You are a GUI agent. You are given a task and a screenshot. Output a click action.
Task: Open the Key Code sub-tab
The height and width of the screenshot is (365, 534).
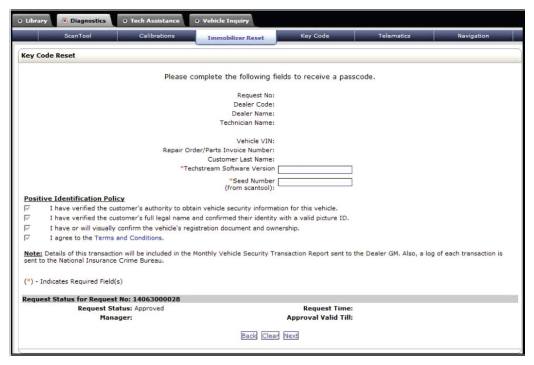[x=315, y=36]
